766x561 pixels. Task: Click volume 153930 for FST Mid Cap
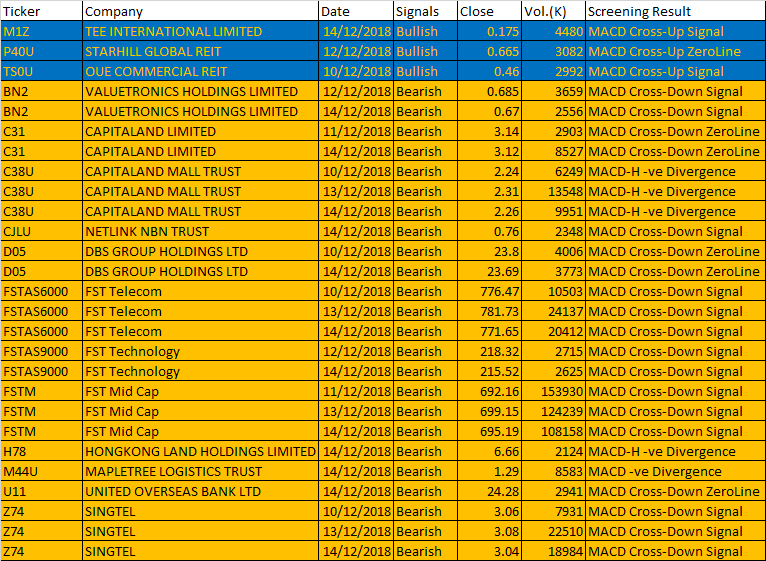(553, 392)
